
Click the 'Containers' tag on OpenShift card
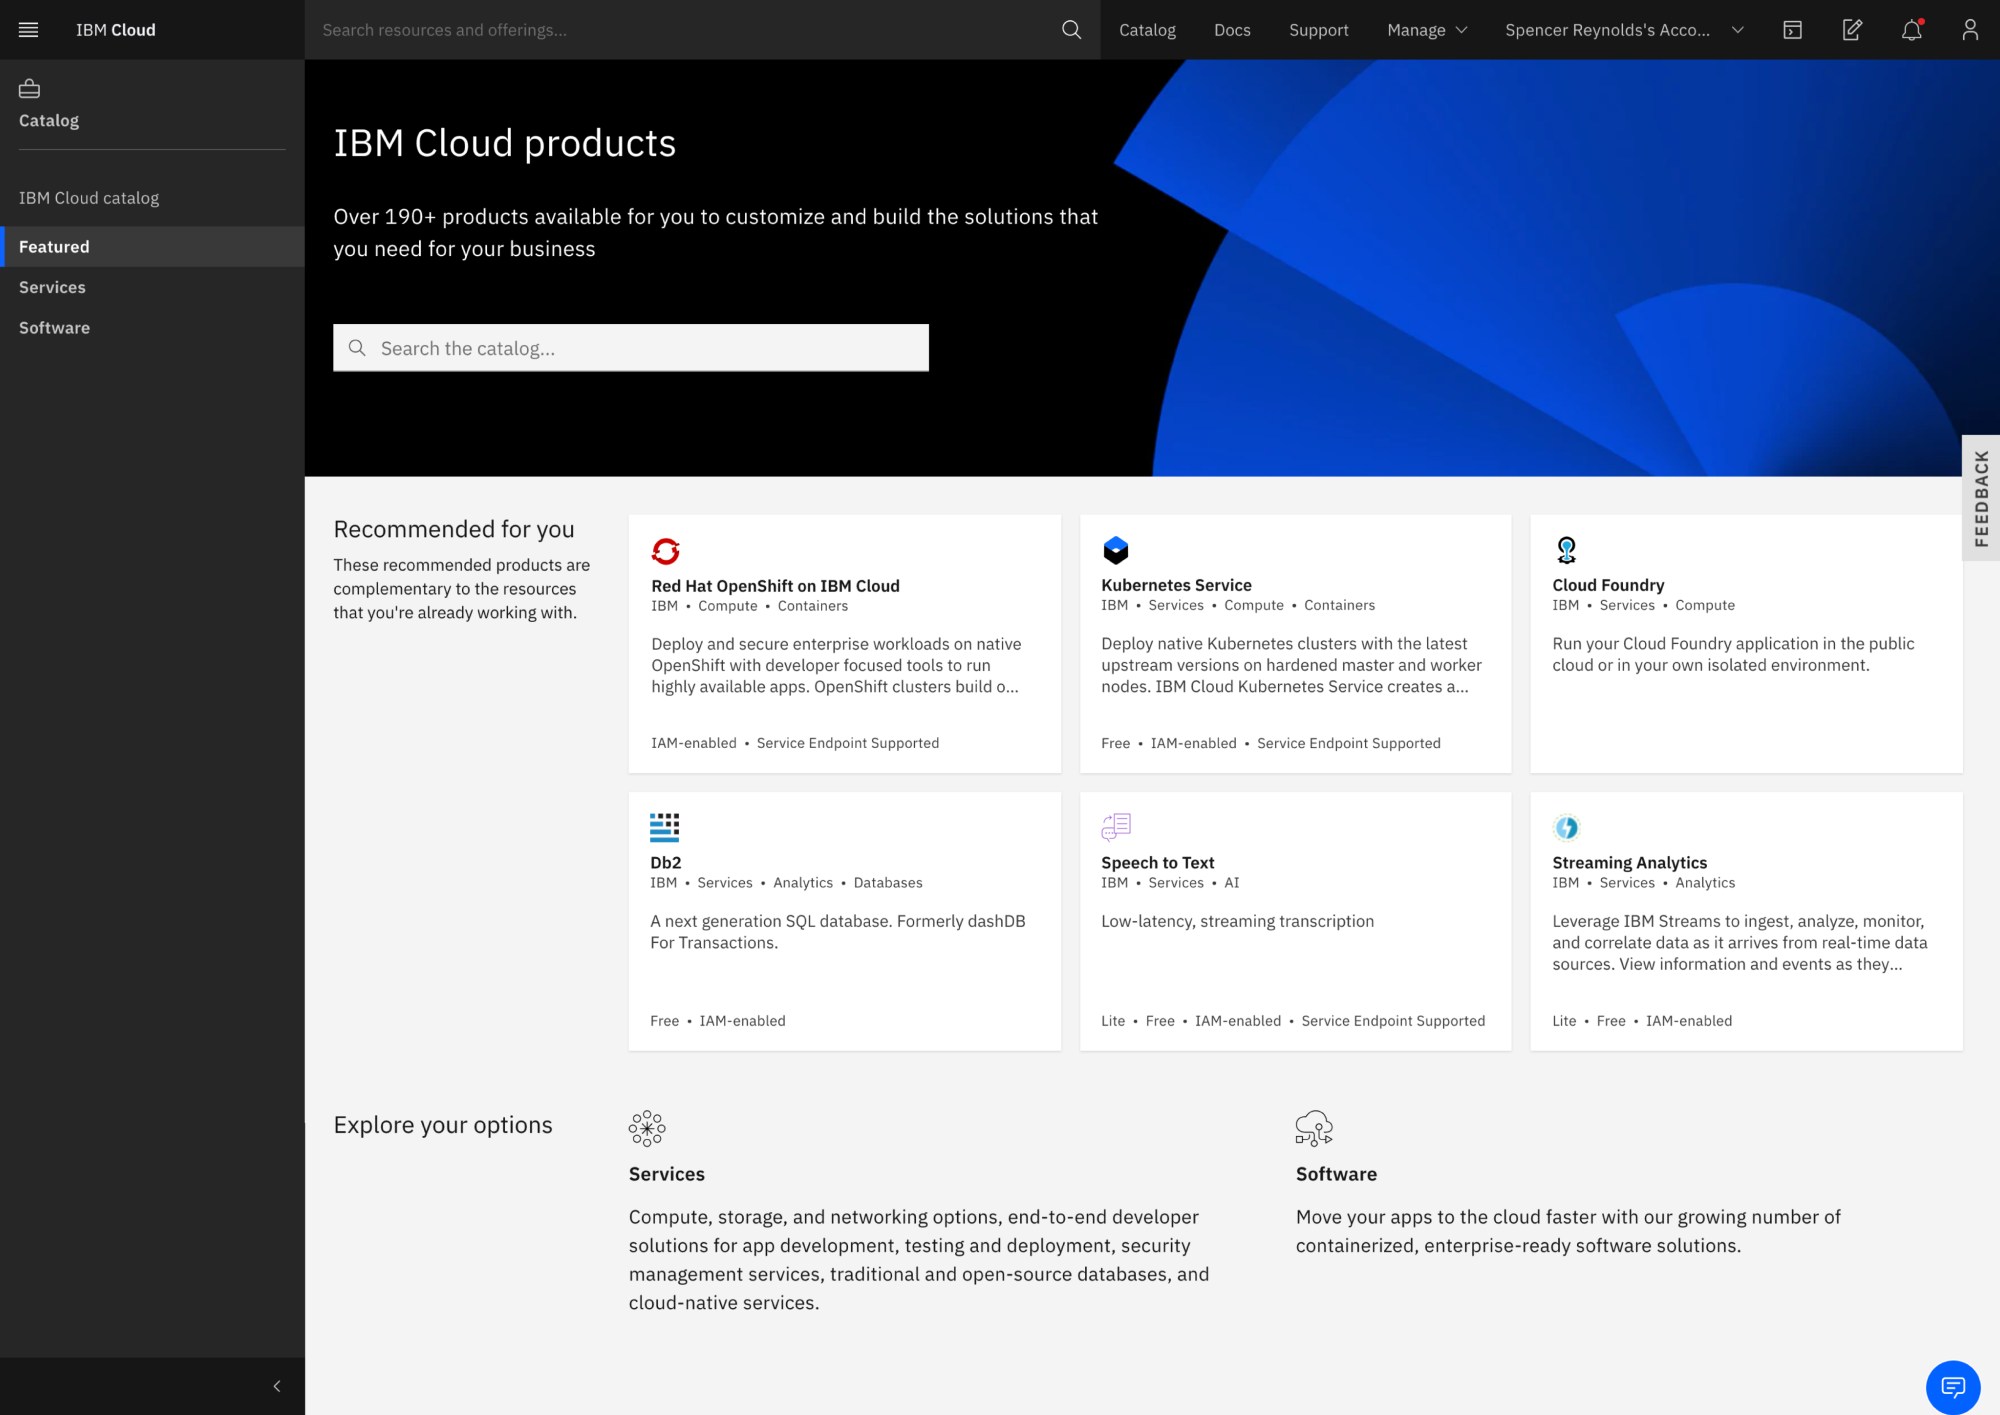(x=812, y=606)
